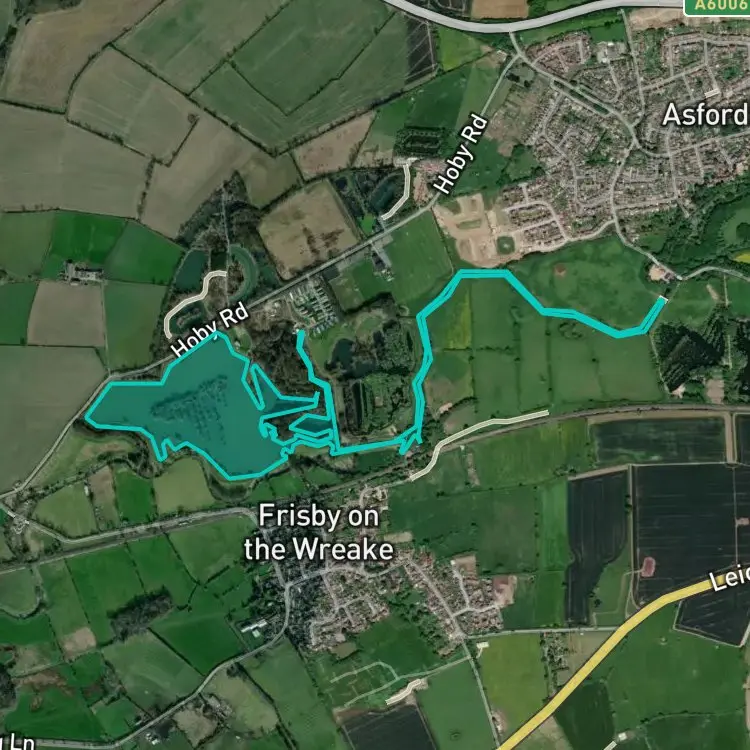Select the white track running along the railway
This screenshot has width=750, height=750.
478,443
